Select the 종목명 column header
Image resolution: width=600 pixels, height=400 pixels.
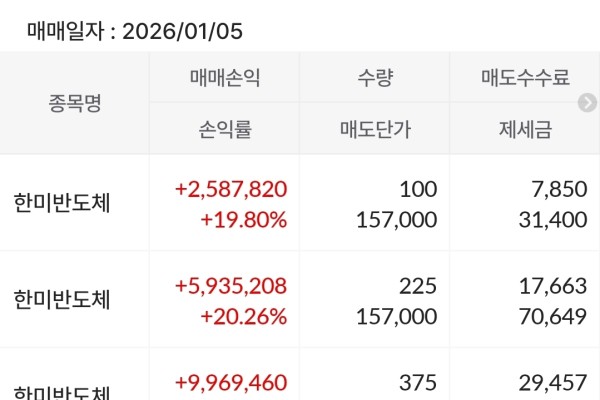pos(74,102)
